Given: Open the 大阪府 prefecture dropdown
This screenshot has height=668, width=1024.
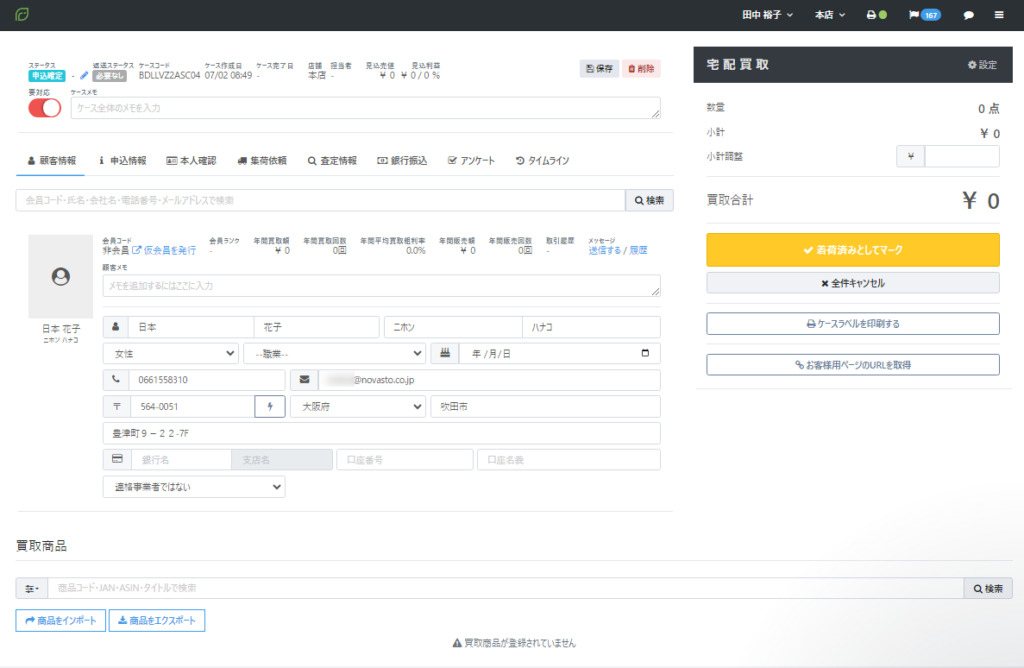Looking at the screenshot, I should tap(358, 406).
